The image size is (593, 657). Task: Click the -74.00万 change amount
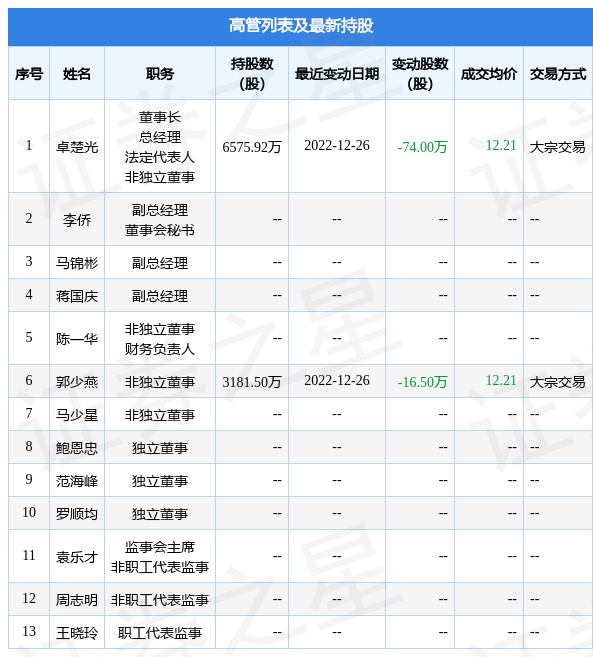click(422, 147)
